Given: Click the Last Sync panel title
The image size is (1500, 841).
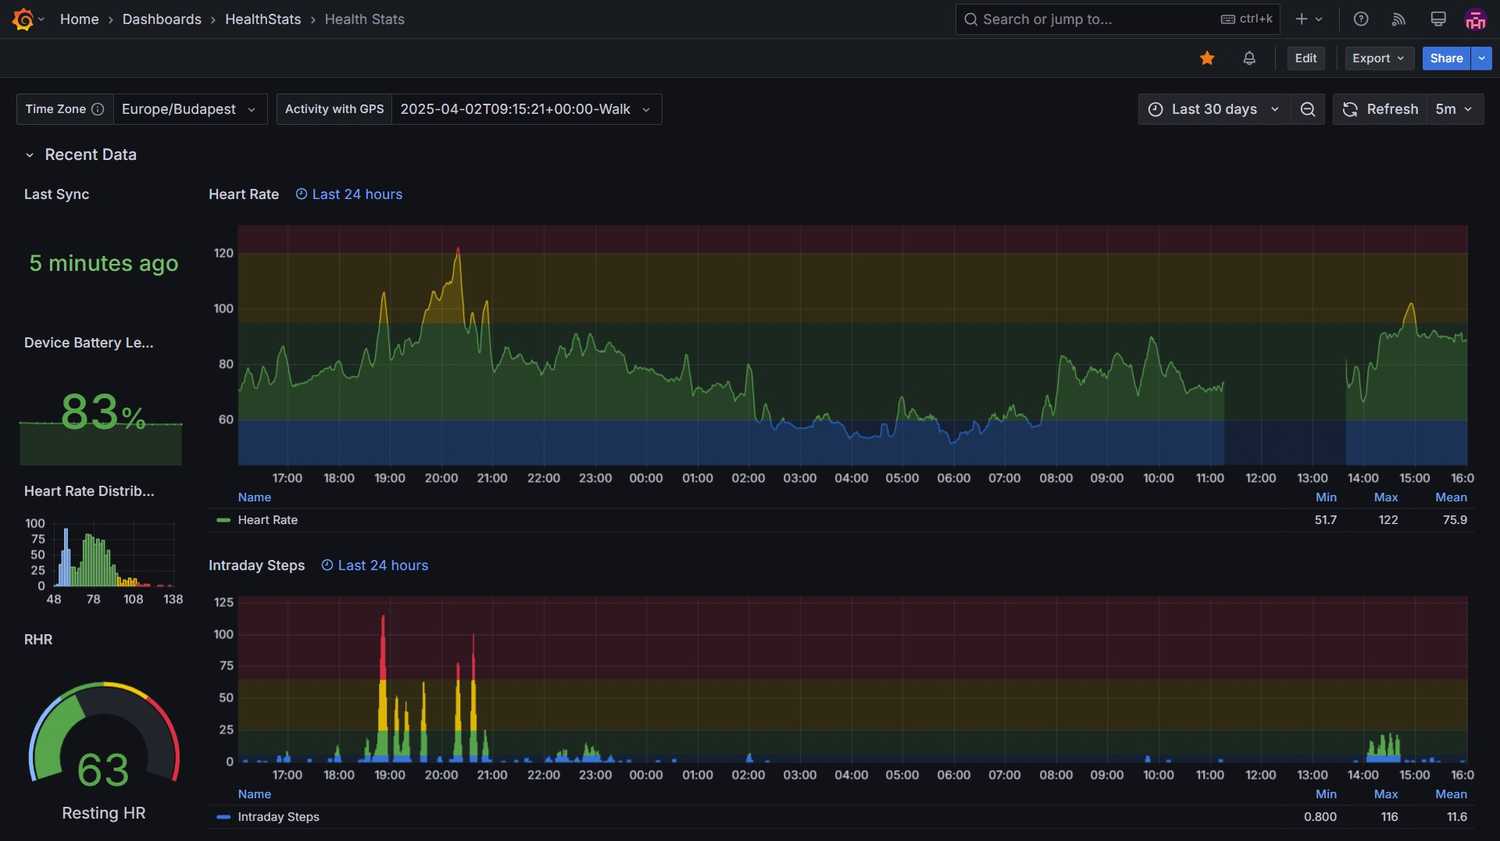Looking at the screenshot, I should [x=56, y=194].
